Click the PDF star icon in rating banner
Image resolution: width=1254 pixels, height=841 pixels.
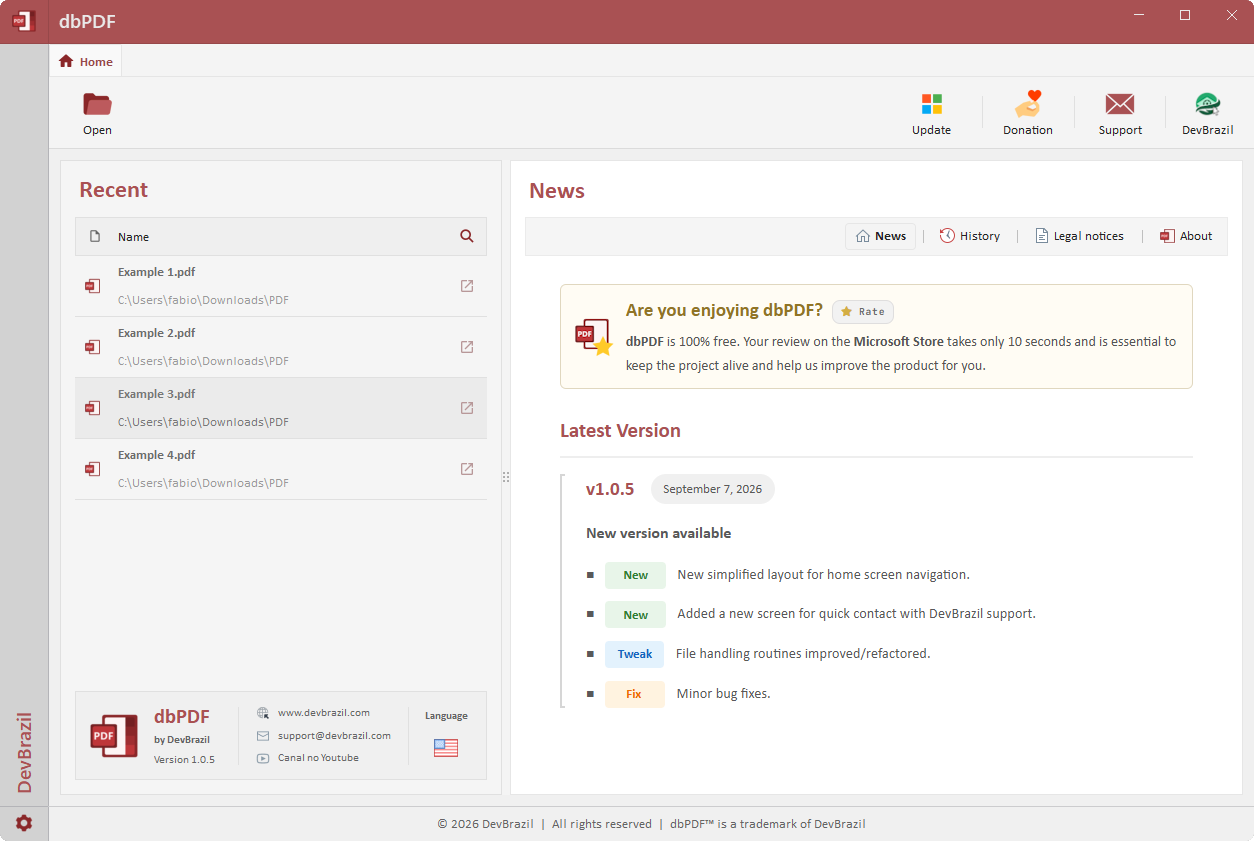(x=593, y=337)
